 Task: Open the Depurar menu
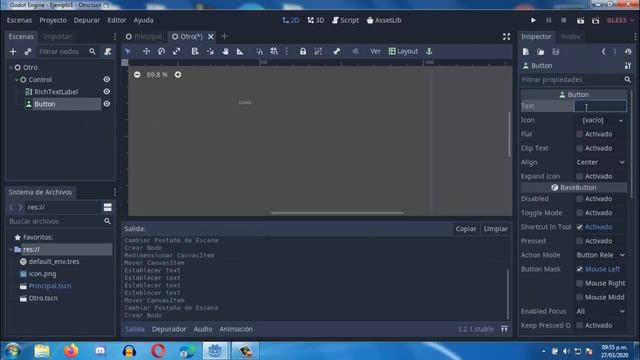coord(87,20)
